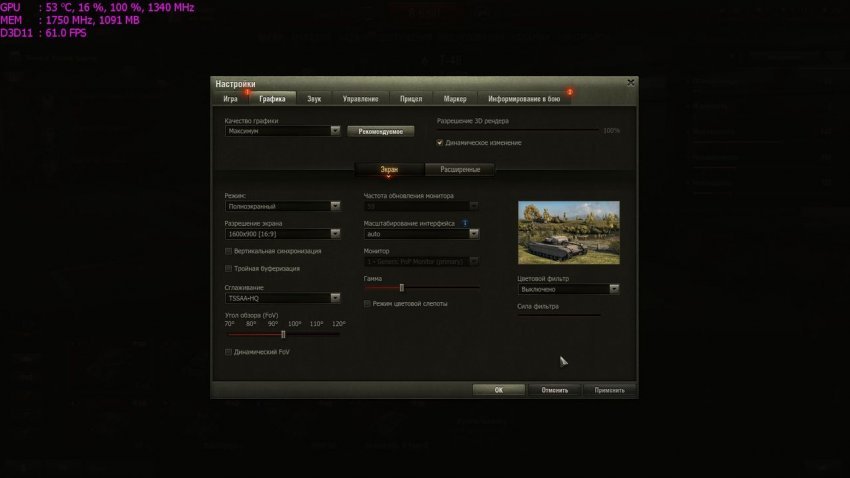Viewport: 850px width, 478px height.
Task: Click the tank preview thumbnail
Action: [569, 232]
